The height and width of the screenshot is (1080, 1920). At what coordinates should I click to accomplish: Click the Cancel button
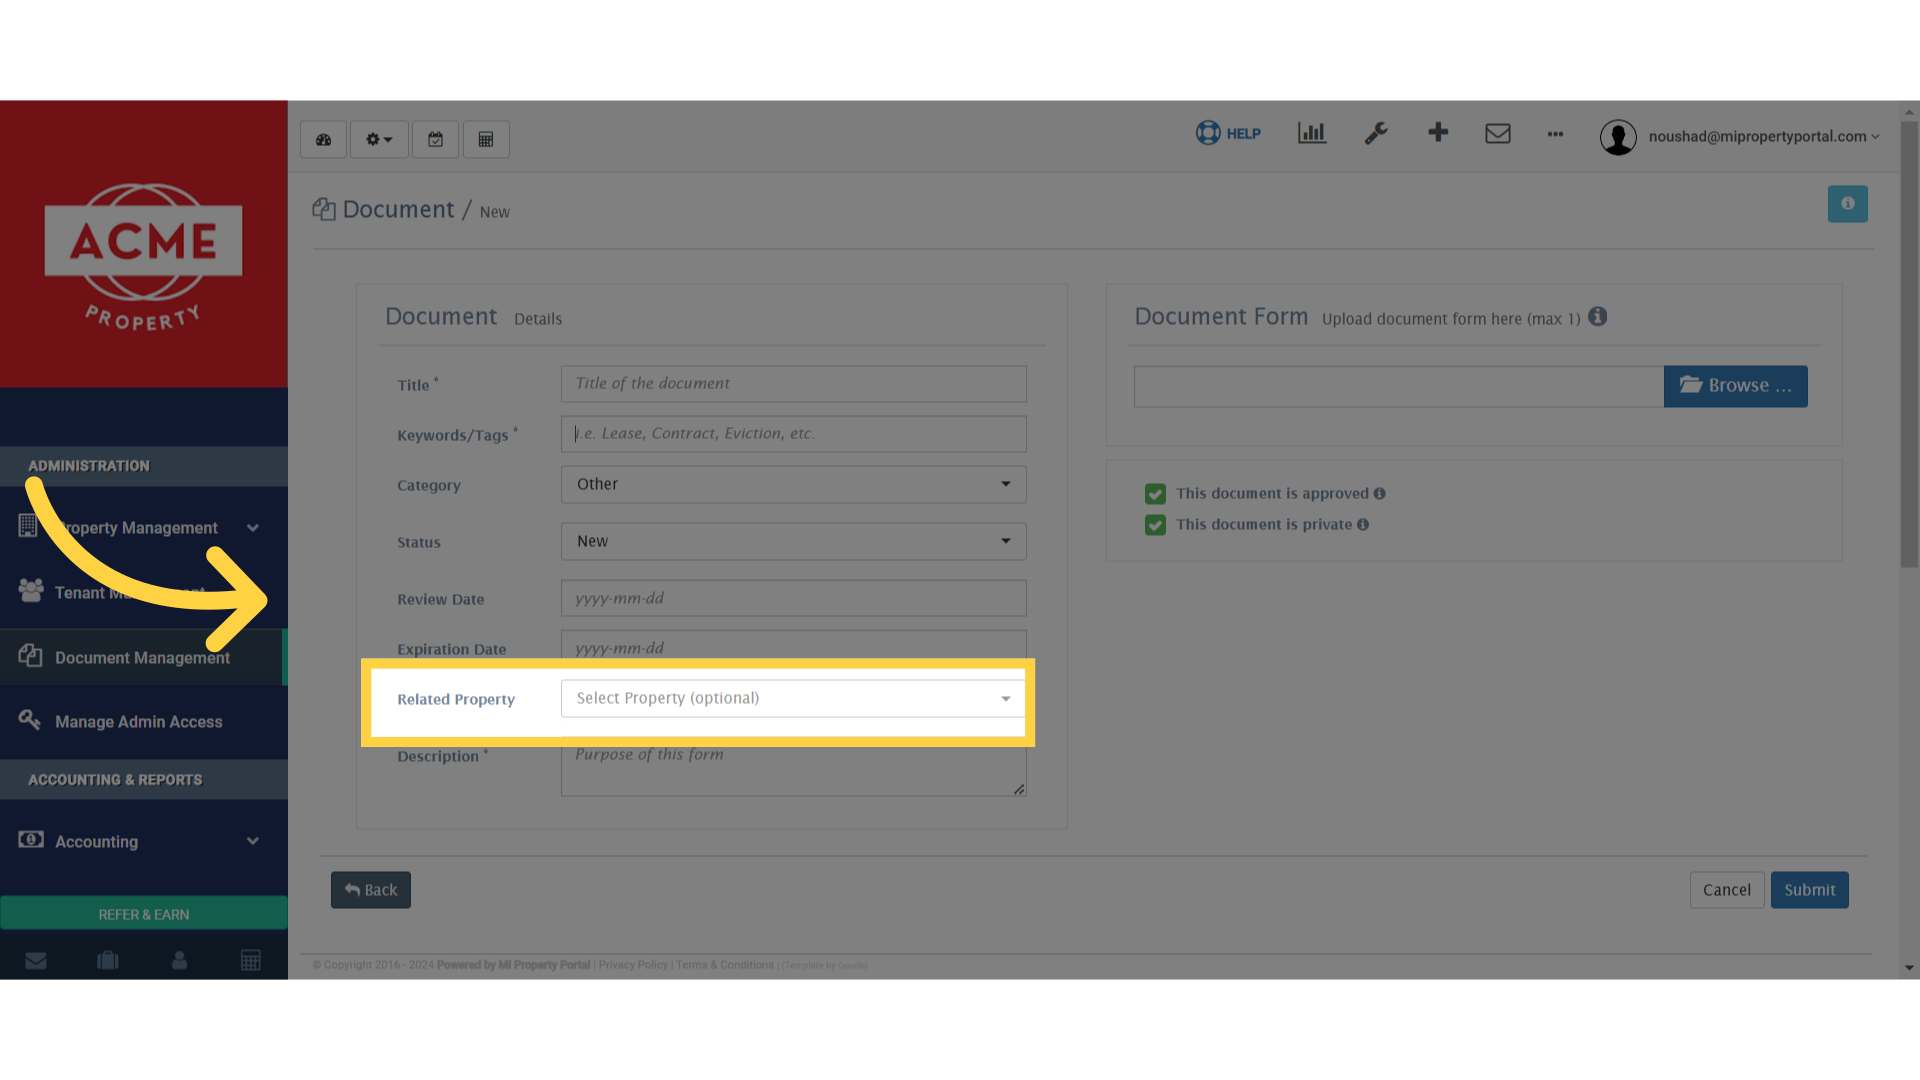coord(1727,890)
